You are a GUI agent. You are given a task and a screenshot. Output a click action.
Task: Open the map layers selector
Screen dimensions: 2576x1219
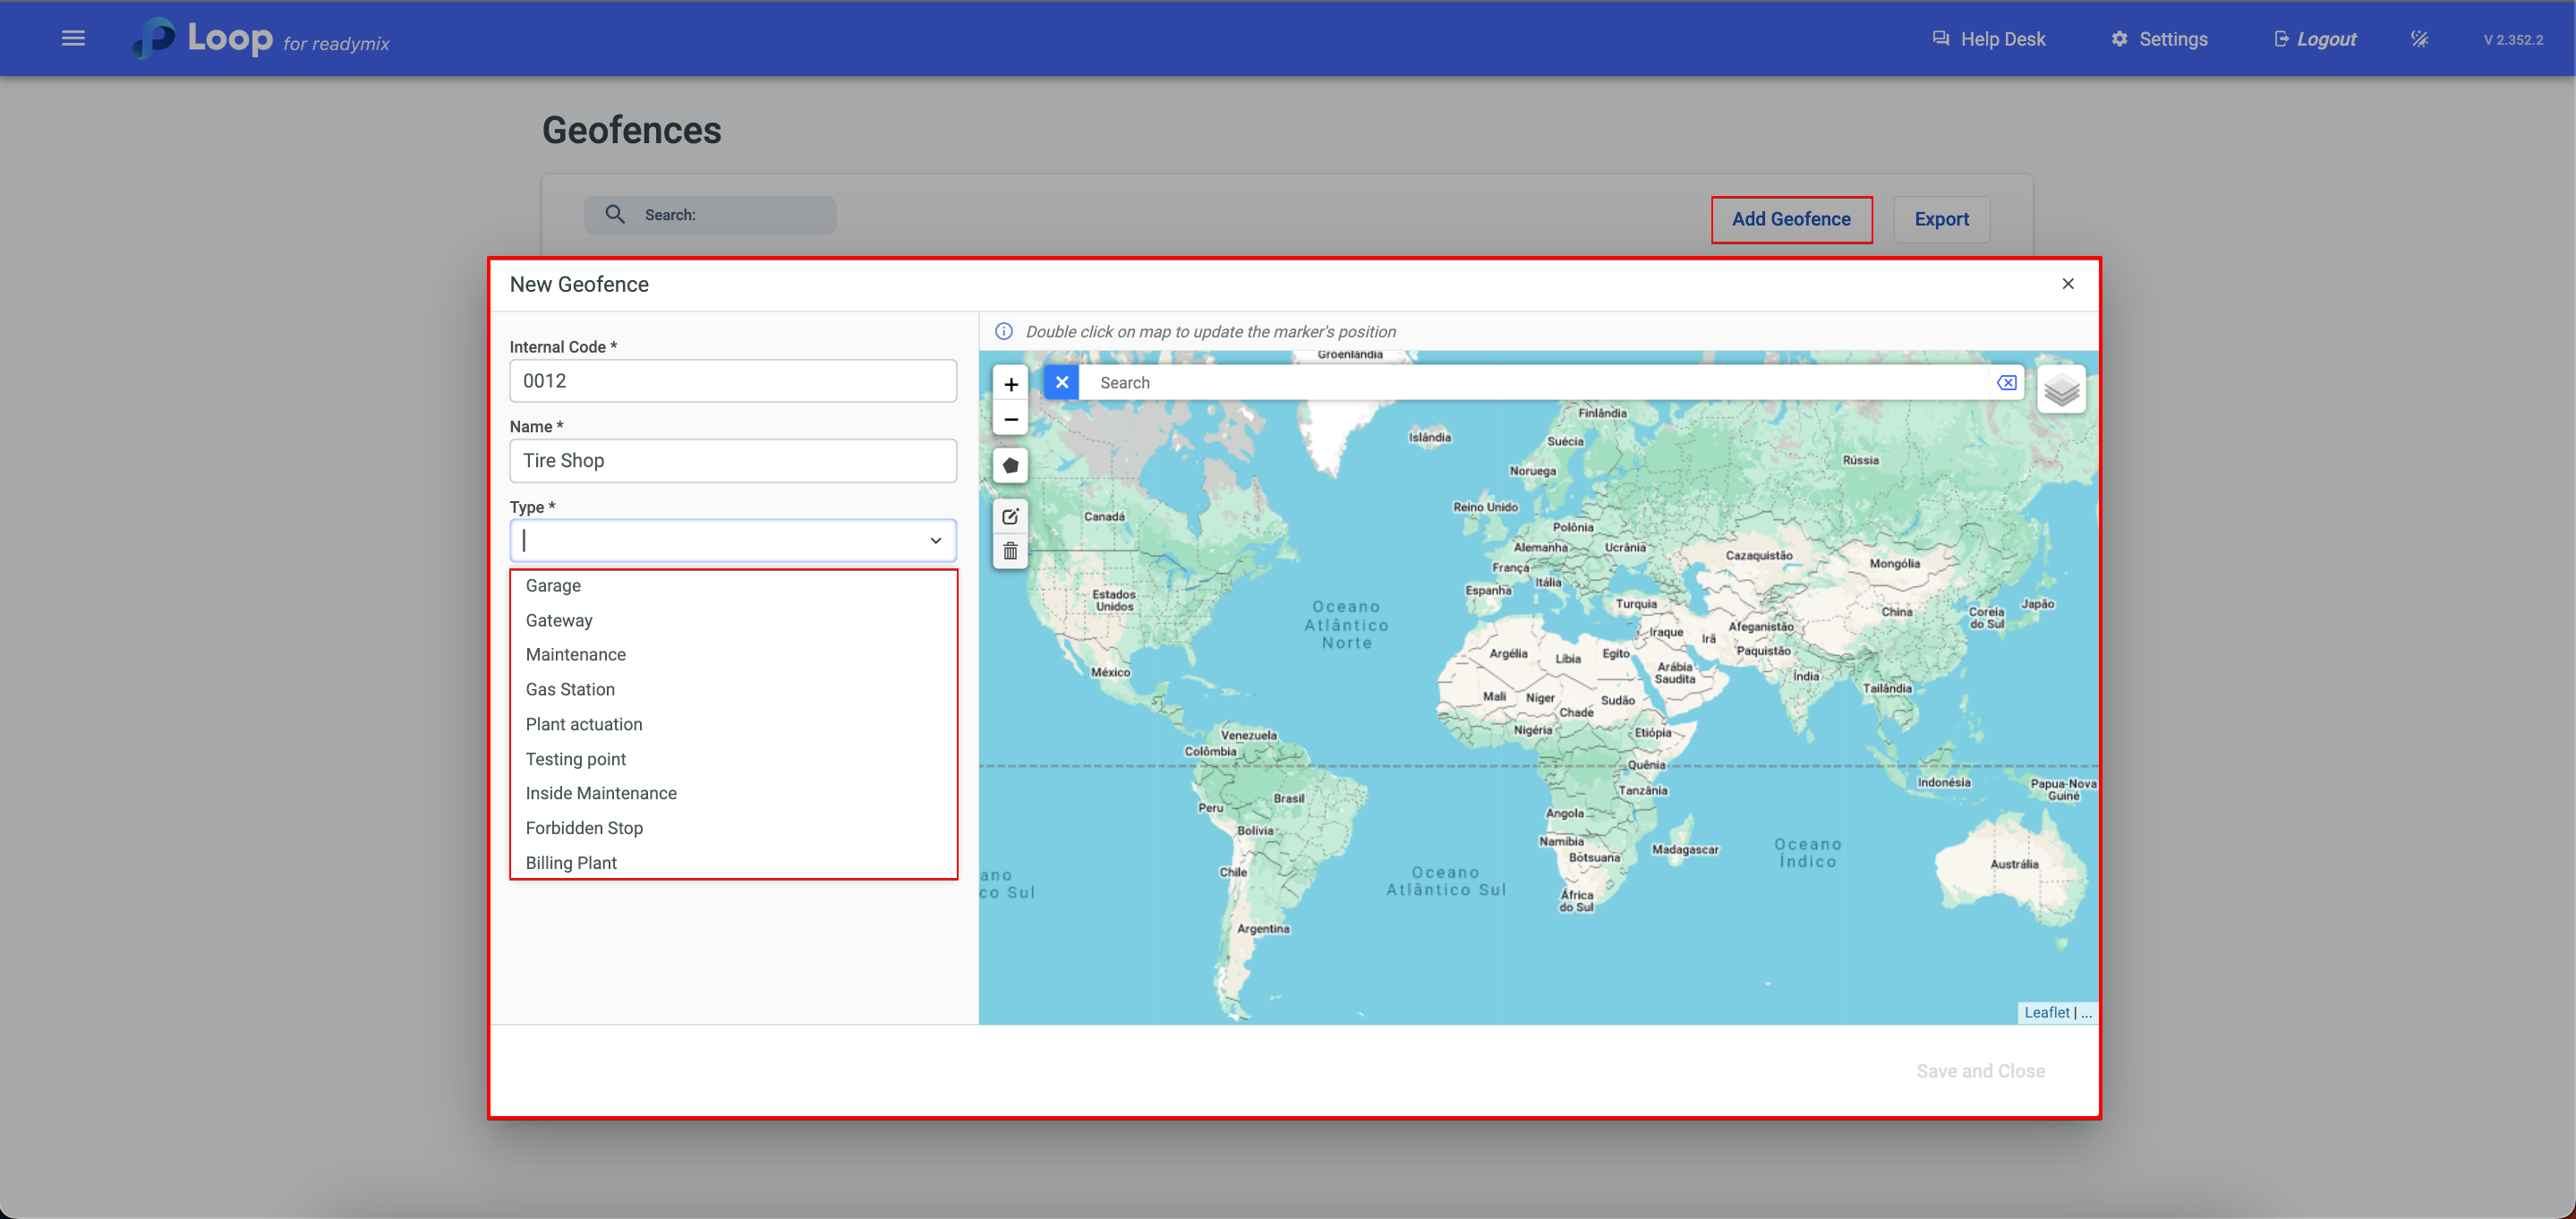coord(2060,390)
